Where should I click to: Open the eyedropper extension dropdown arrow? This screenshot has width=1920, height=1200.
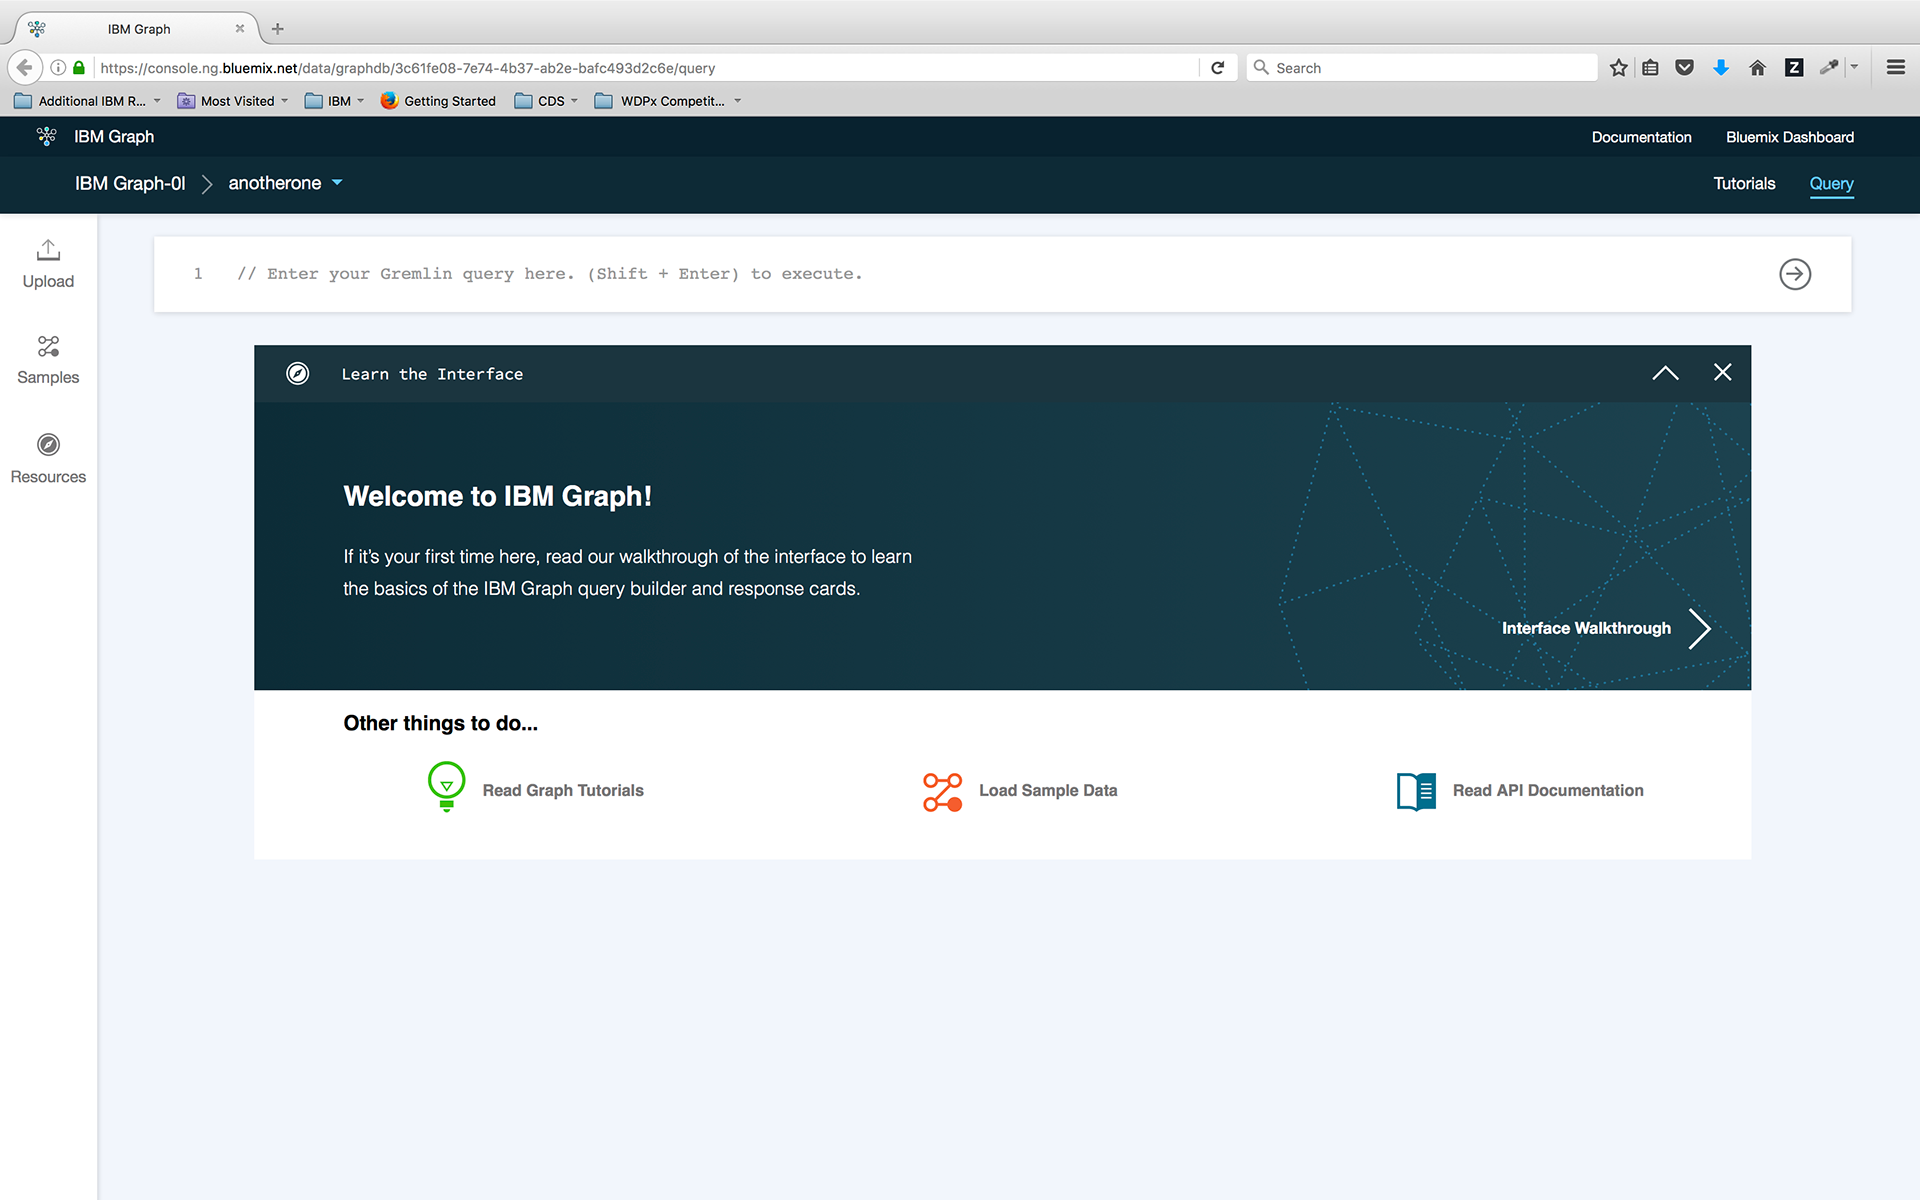click(1854, 68)
